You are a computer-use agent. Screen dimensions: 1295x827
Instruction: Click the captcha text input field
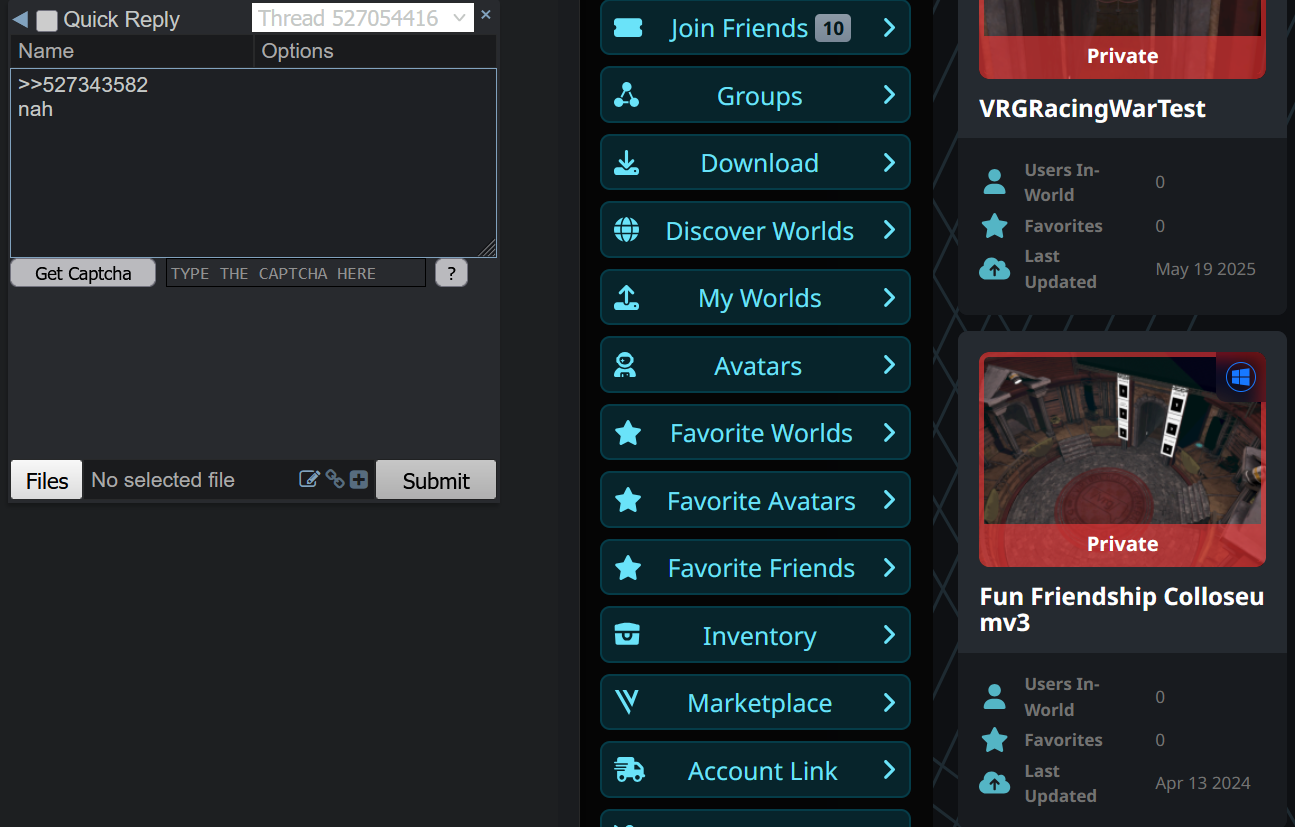tap(296, 273)
